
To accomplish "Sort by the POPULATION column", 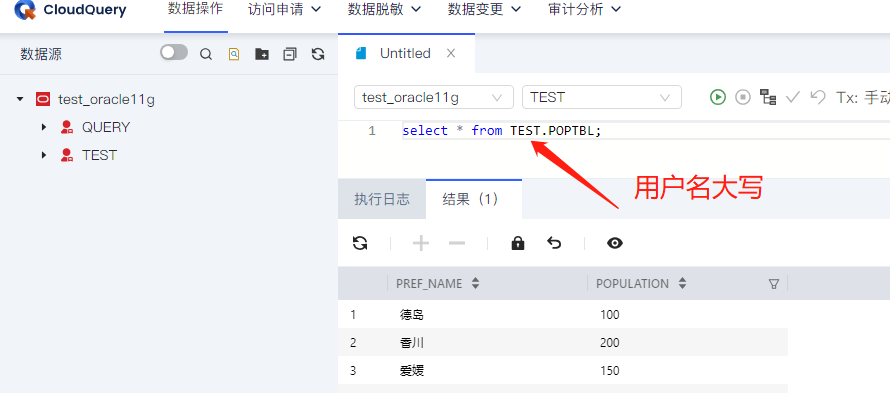I will (682, 283).
